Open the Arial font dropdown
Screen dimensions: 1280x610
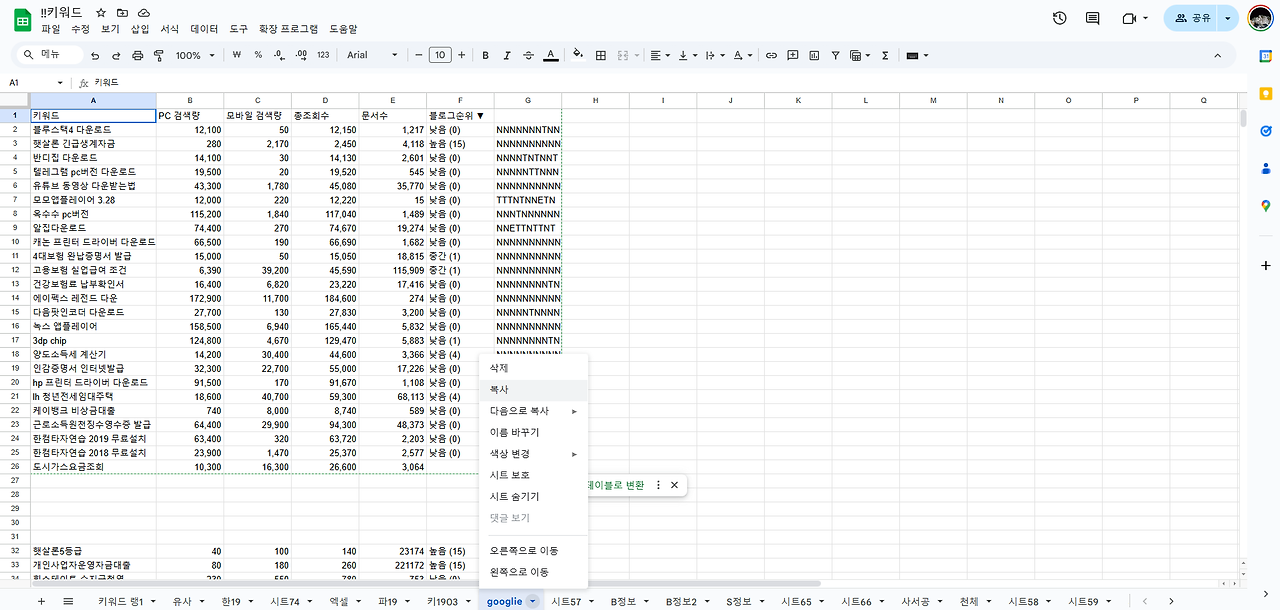click(x=372, y=55)
